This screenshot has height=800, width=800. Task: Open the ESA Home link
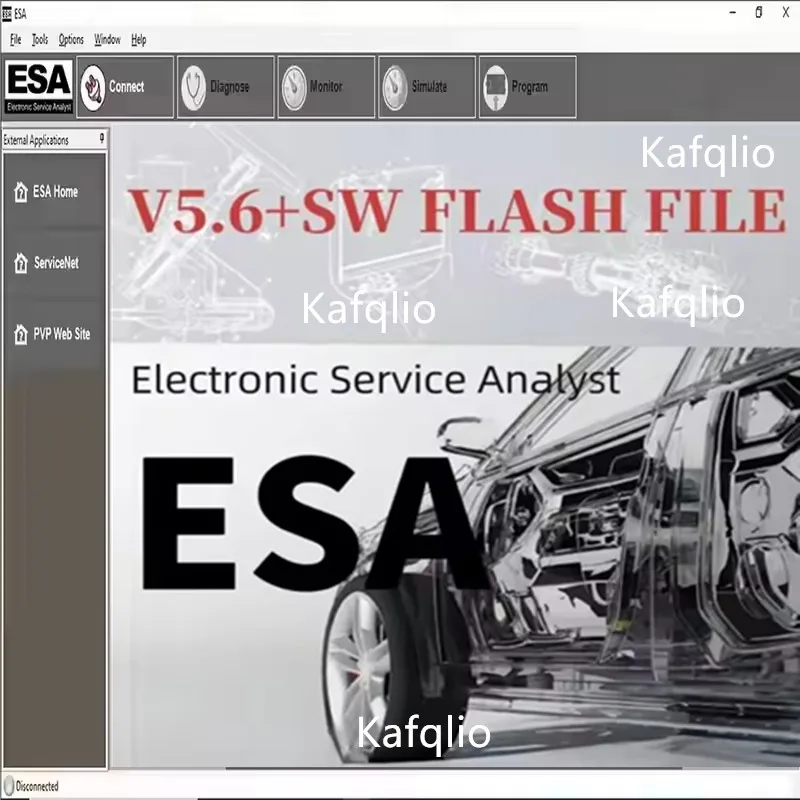tap(55, 192)
